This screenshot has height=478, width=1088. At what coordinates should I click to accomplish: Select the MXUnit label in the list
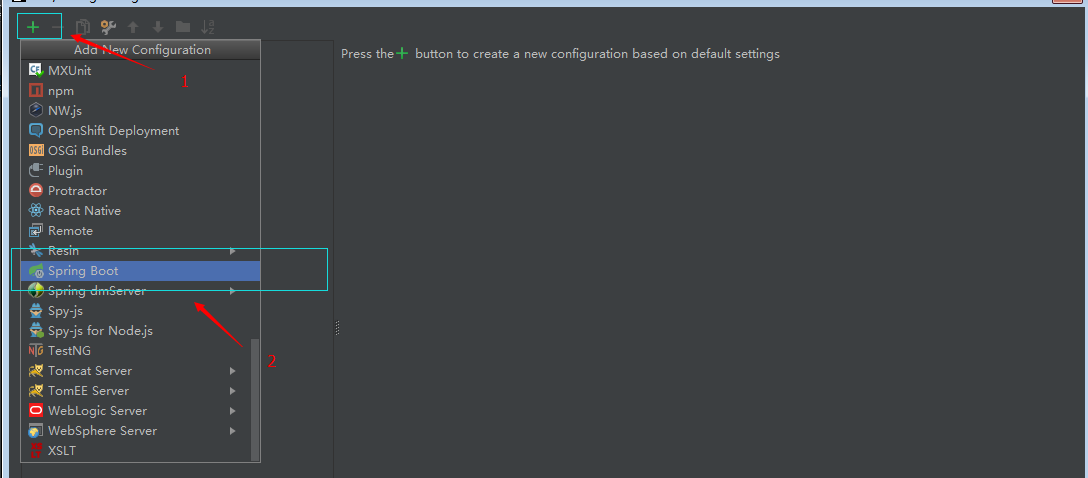pos(69,71)
